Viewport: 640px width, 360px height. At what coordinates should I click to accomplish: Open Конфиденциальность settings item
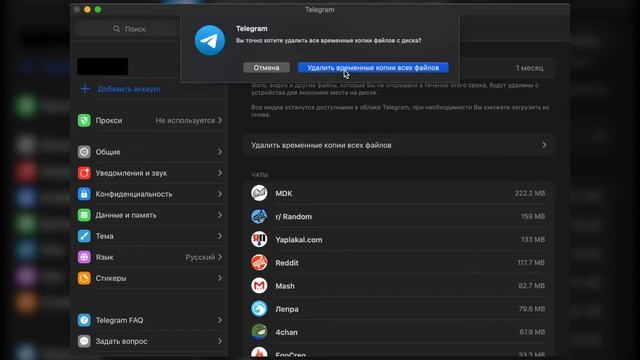click(150, 194)
